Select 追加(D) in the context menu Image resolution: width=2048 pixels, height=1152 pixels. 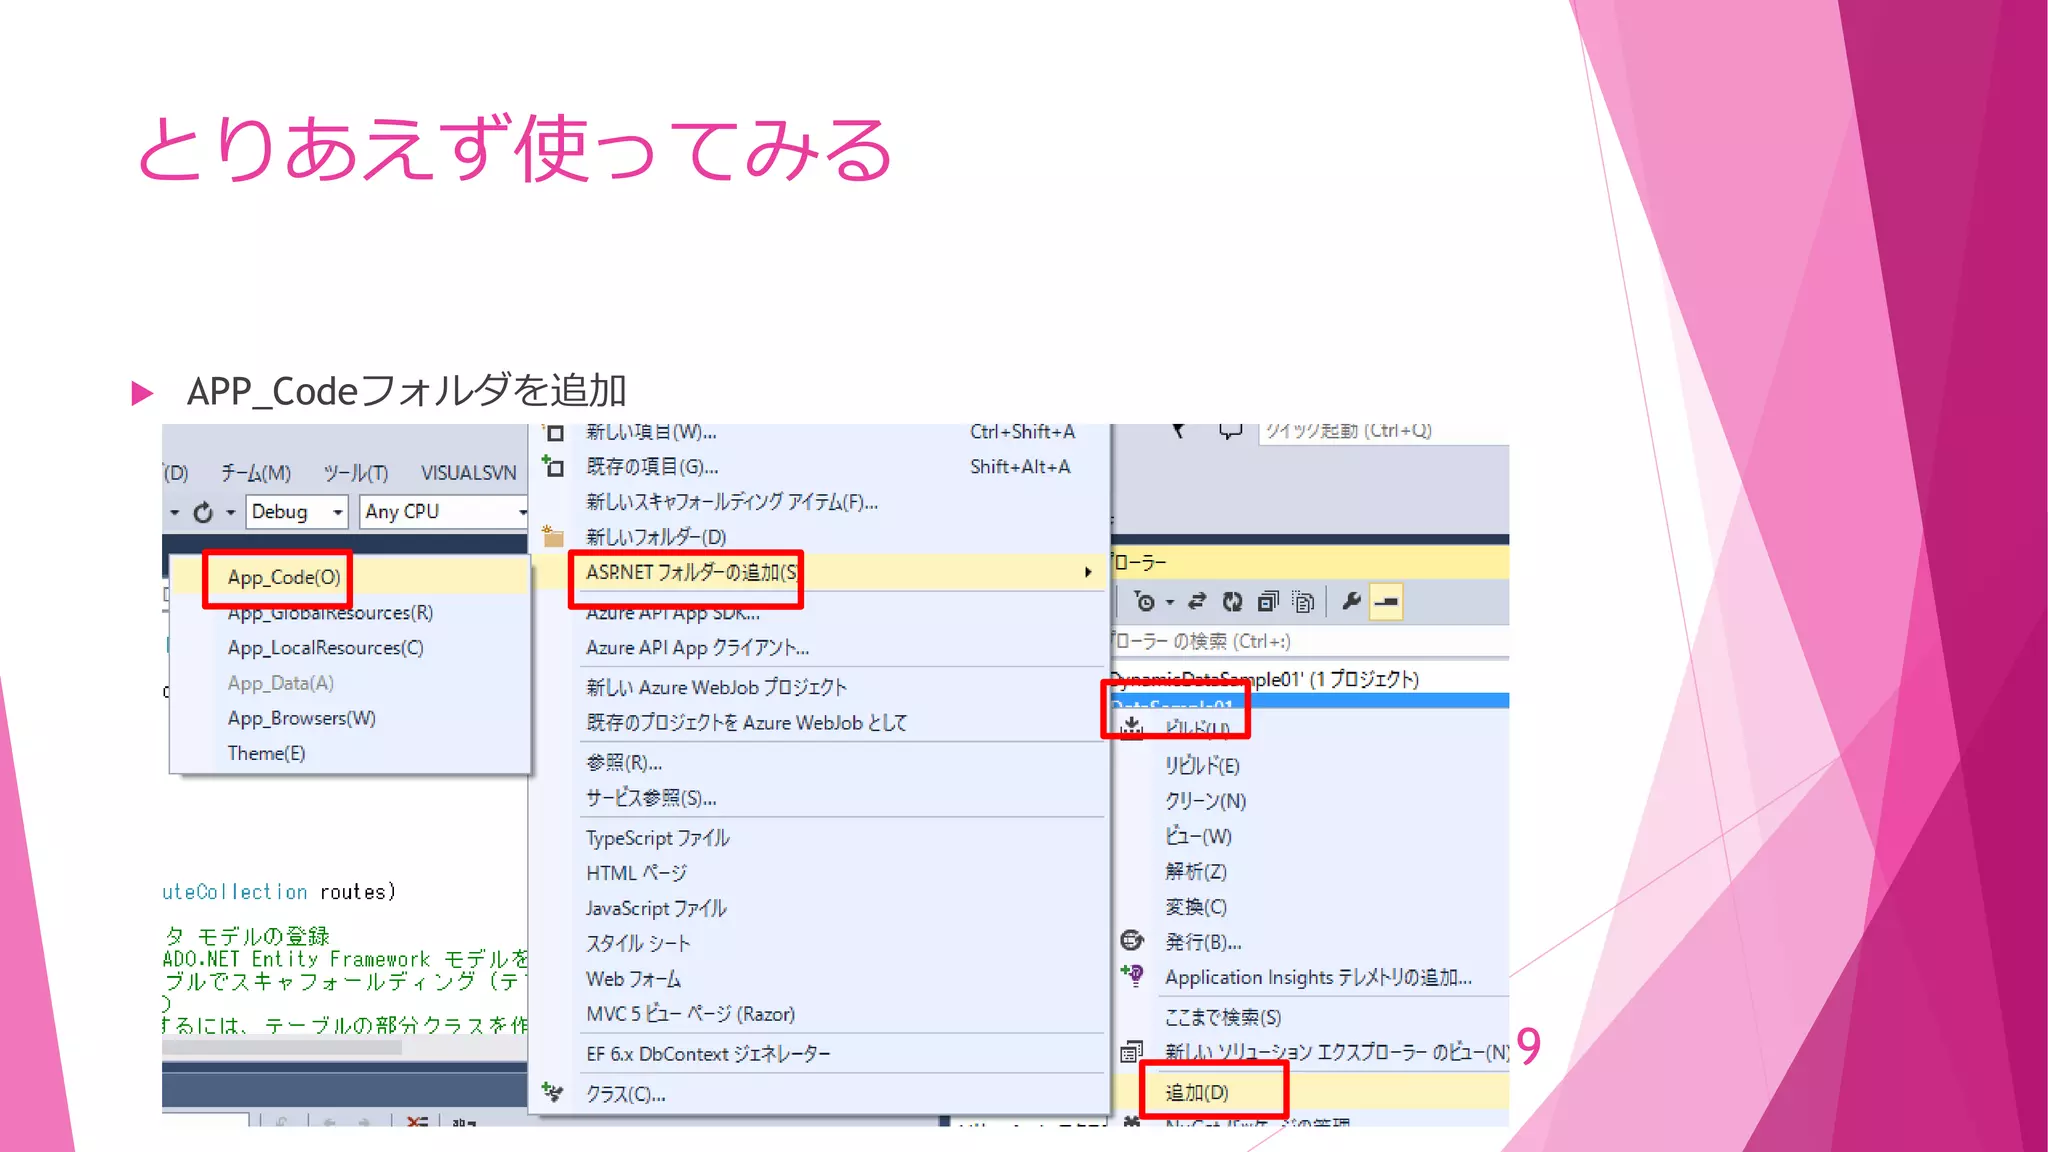pyautogui.click(x=1197, y=1092)
